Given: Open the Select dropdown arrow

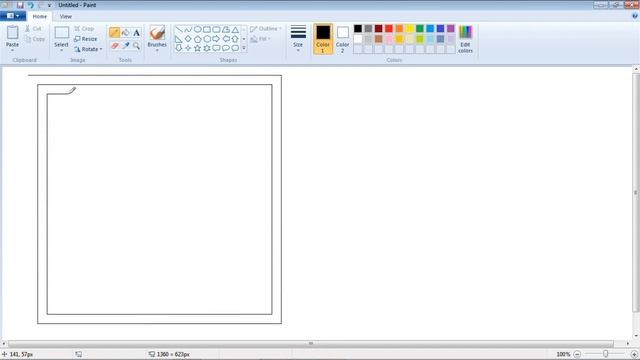Looking at the screenshot, I should tap(61, 50).
